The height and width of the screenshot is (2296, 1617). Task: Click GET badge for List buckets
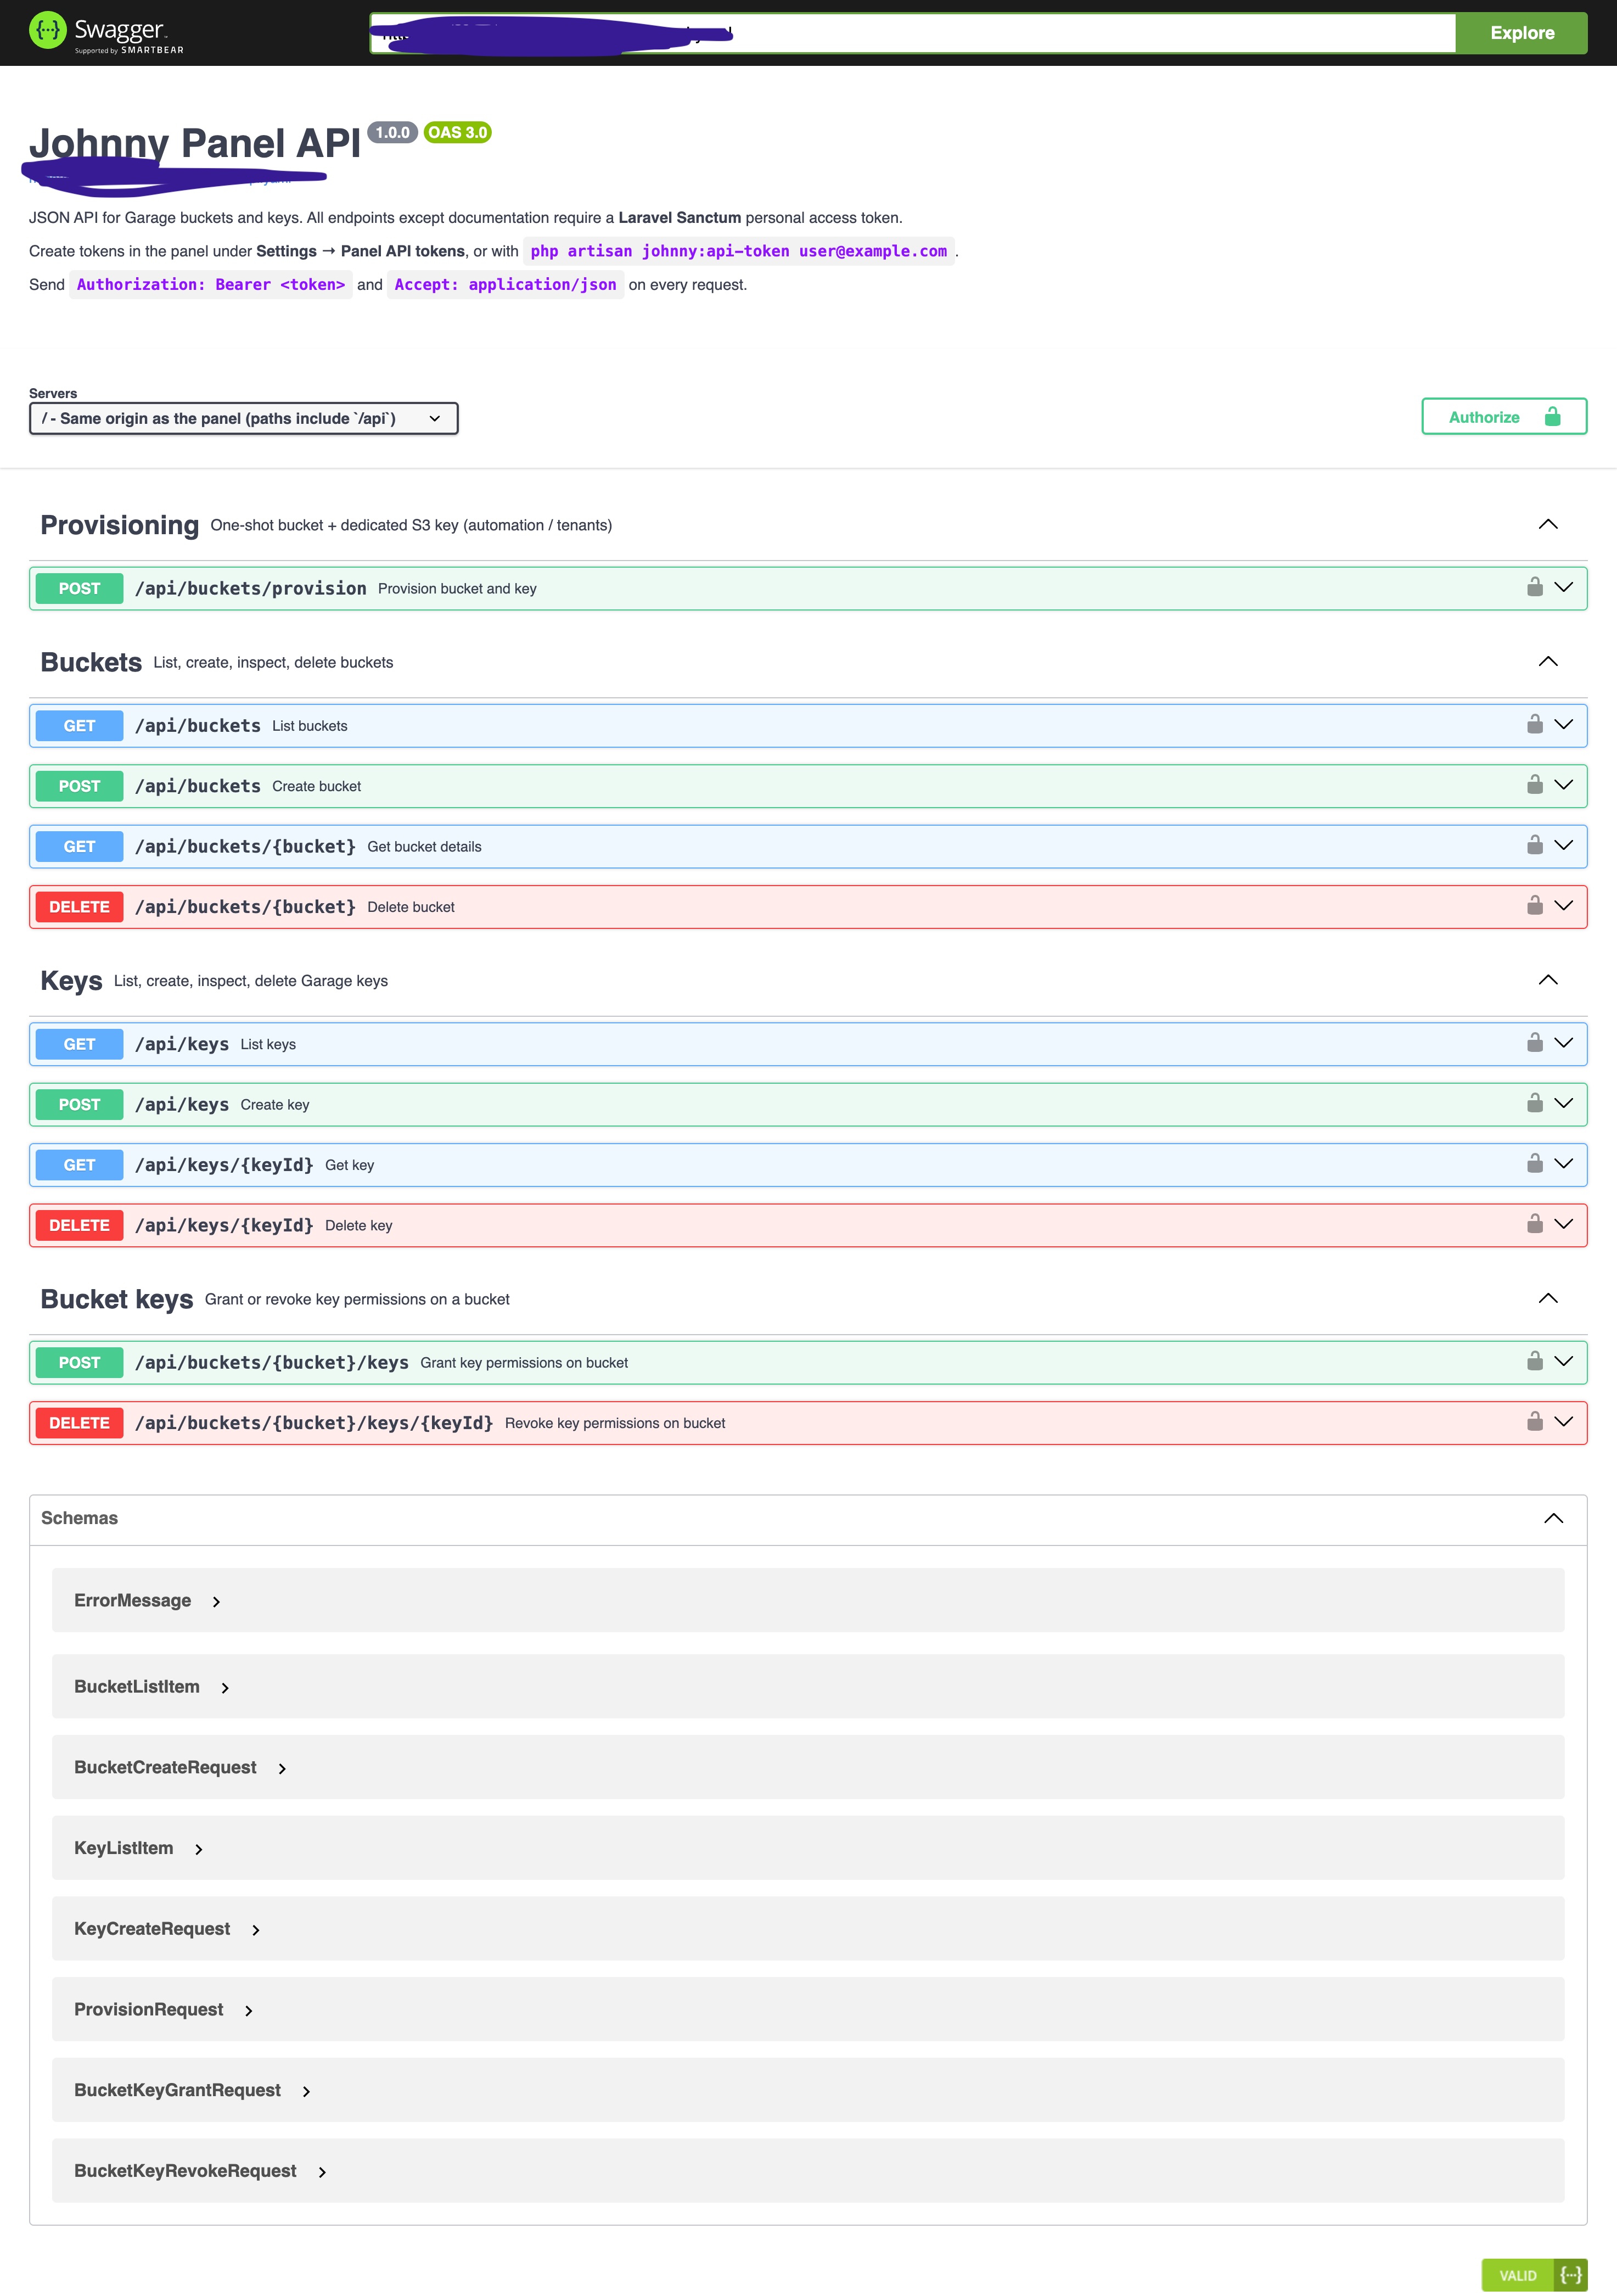[x=79, y=725]
